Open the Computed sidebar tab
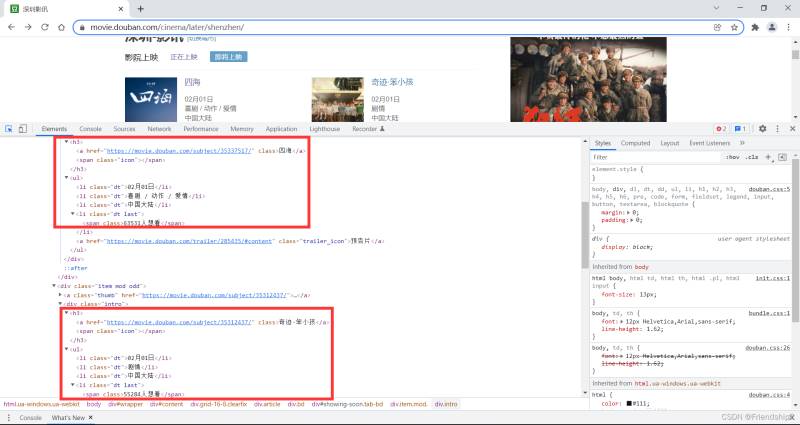 coord(635,143)
